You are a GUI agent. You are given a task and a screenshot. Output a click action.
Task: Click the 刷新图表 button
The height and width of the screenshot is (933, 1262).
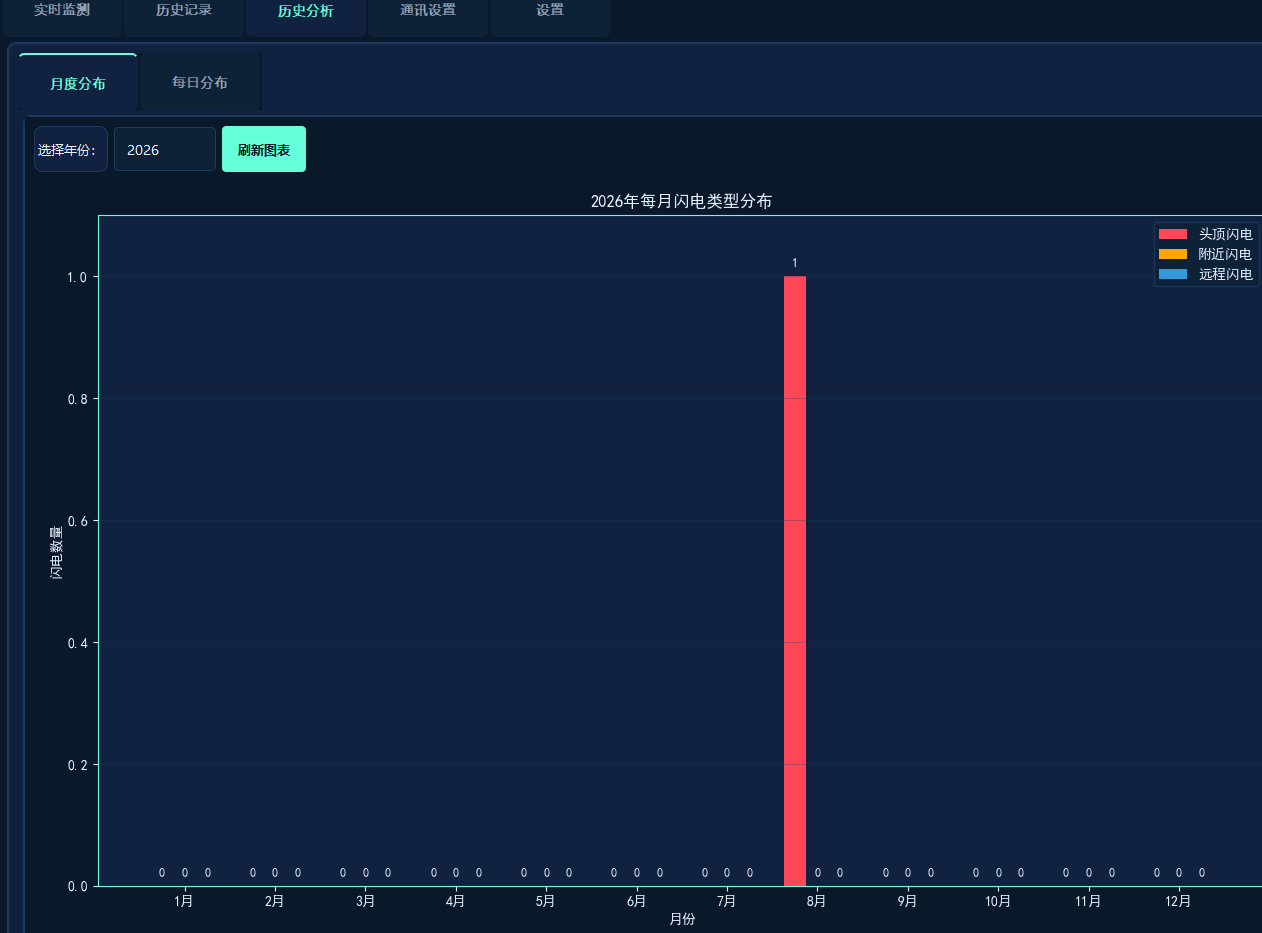[x=264, y=149]
